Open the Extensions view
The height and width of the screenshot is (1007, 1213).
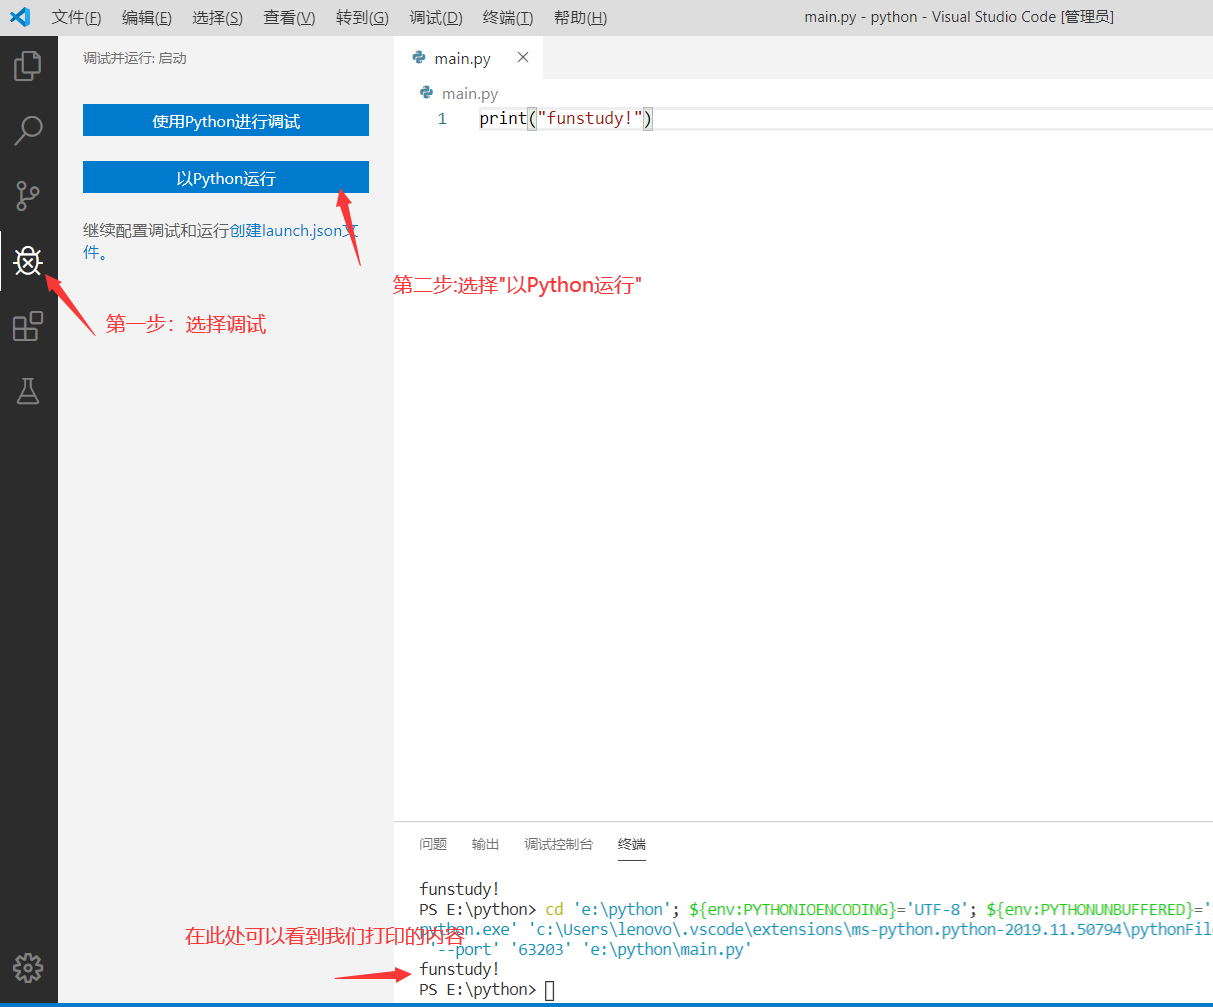pos(28,326)
